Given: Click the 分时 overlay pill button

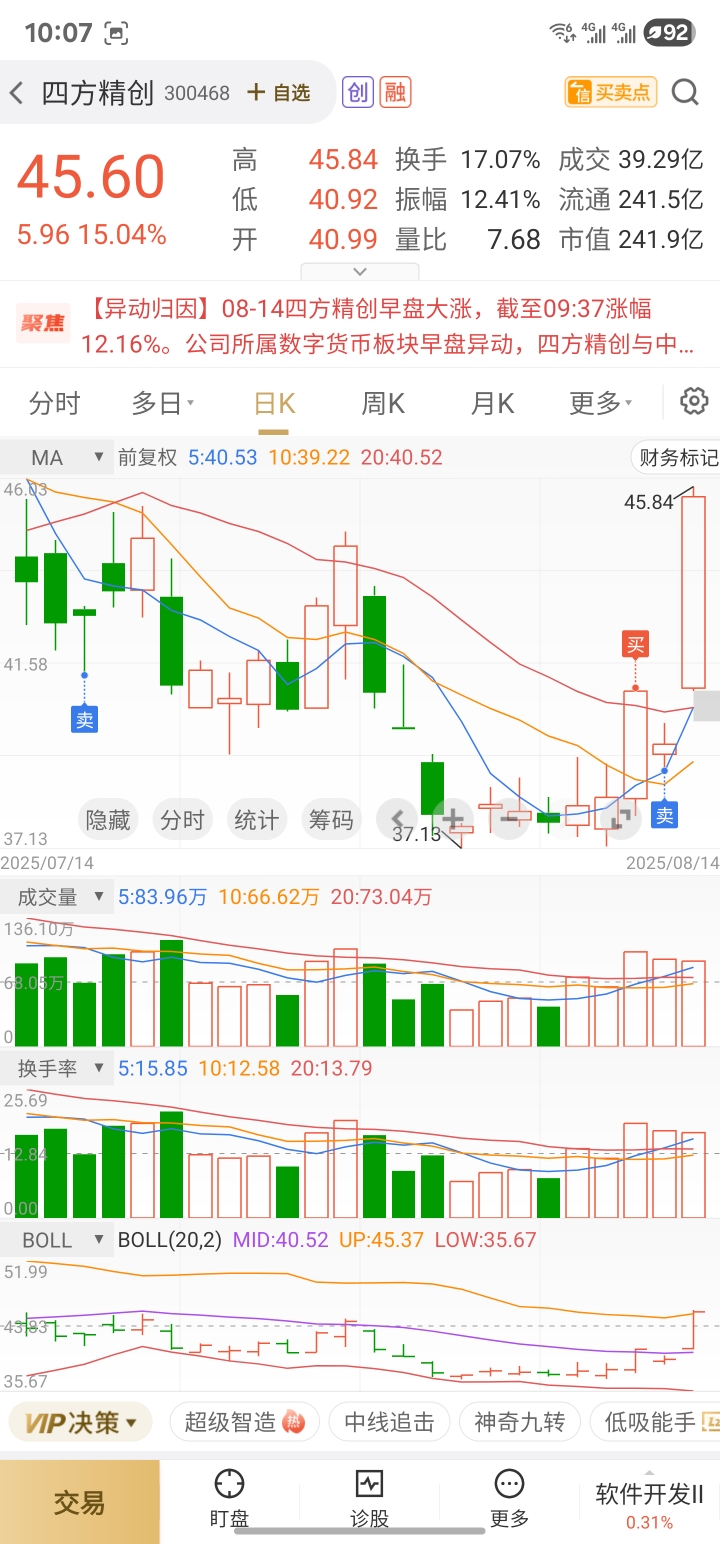Looking at the screenshot, I should coord(182,820).
